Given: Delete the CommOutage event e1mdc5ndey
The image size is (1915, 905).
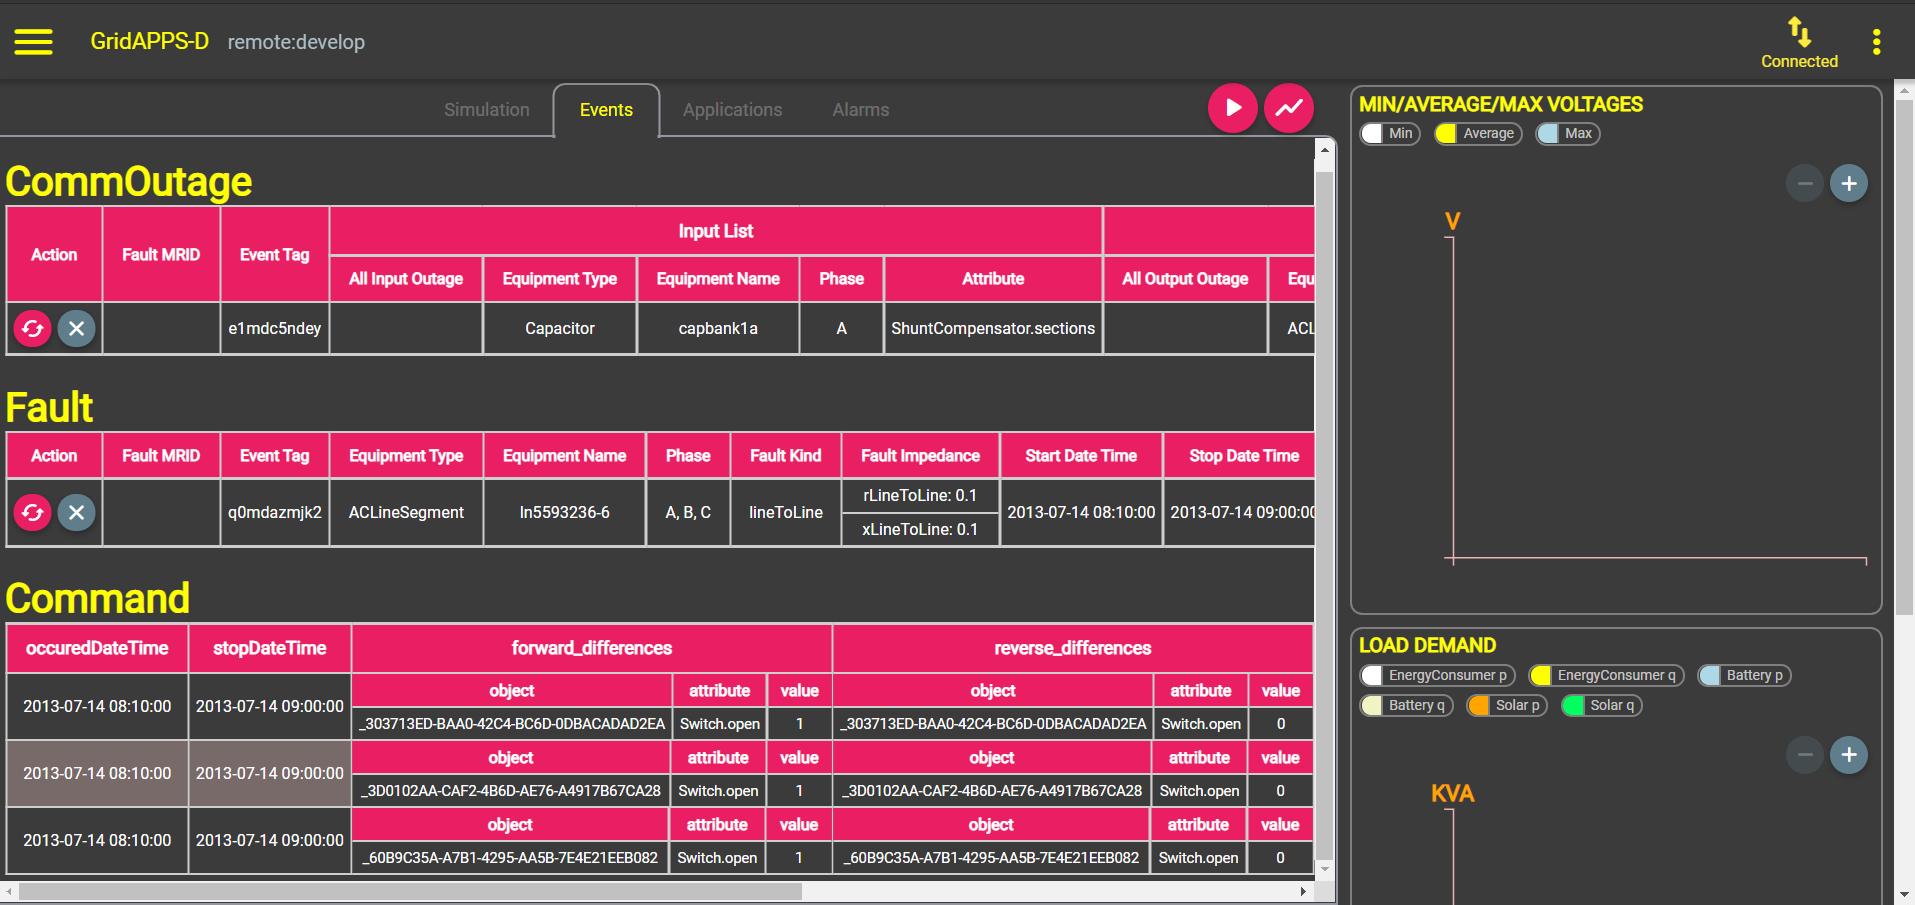Looking at the screenshot, I should coord(76,328).
